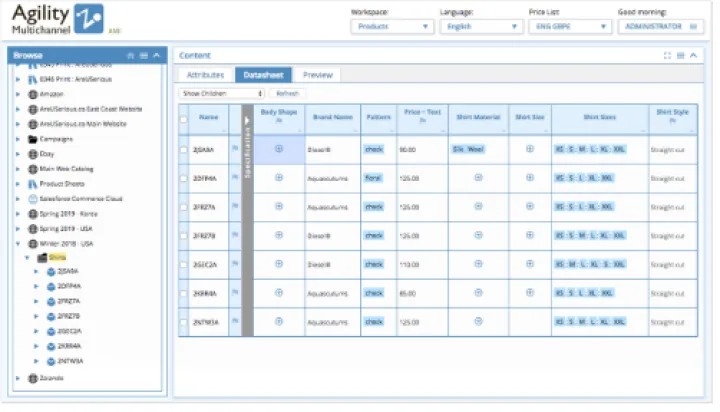This screenshot has width=720, height=412.
Task: Open the Workspace dropdown showing Products
Action: pyautogui.click(x=392, y=27)
